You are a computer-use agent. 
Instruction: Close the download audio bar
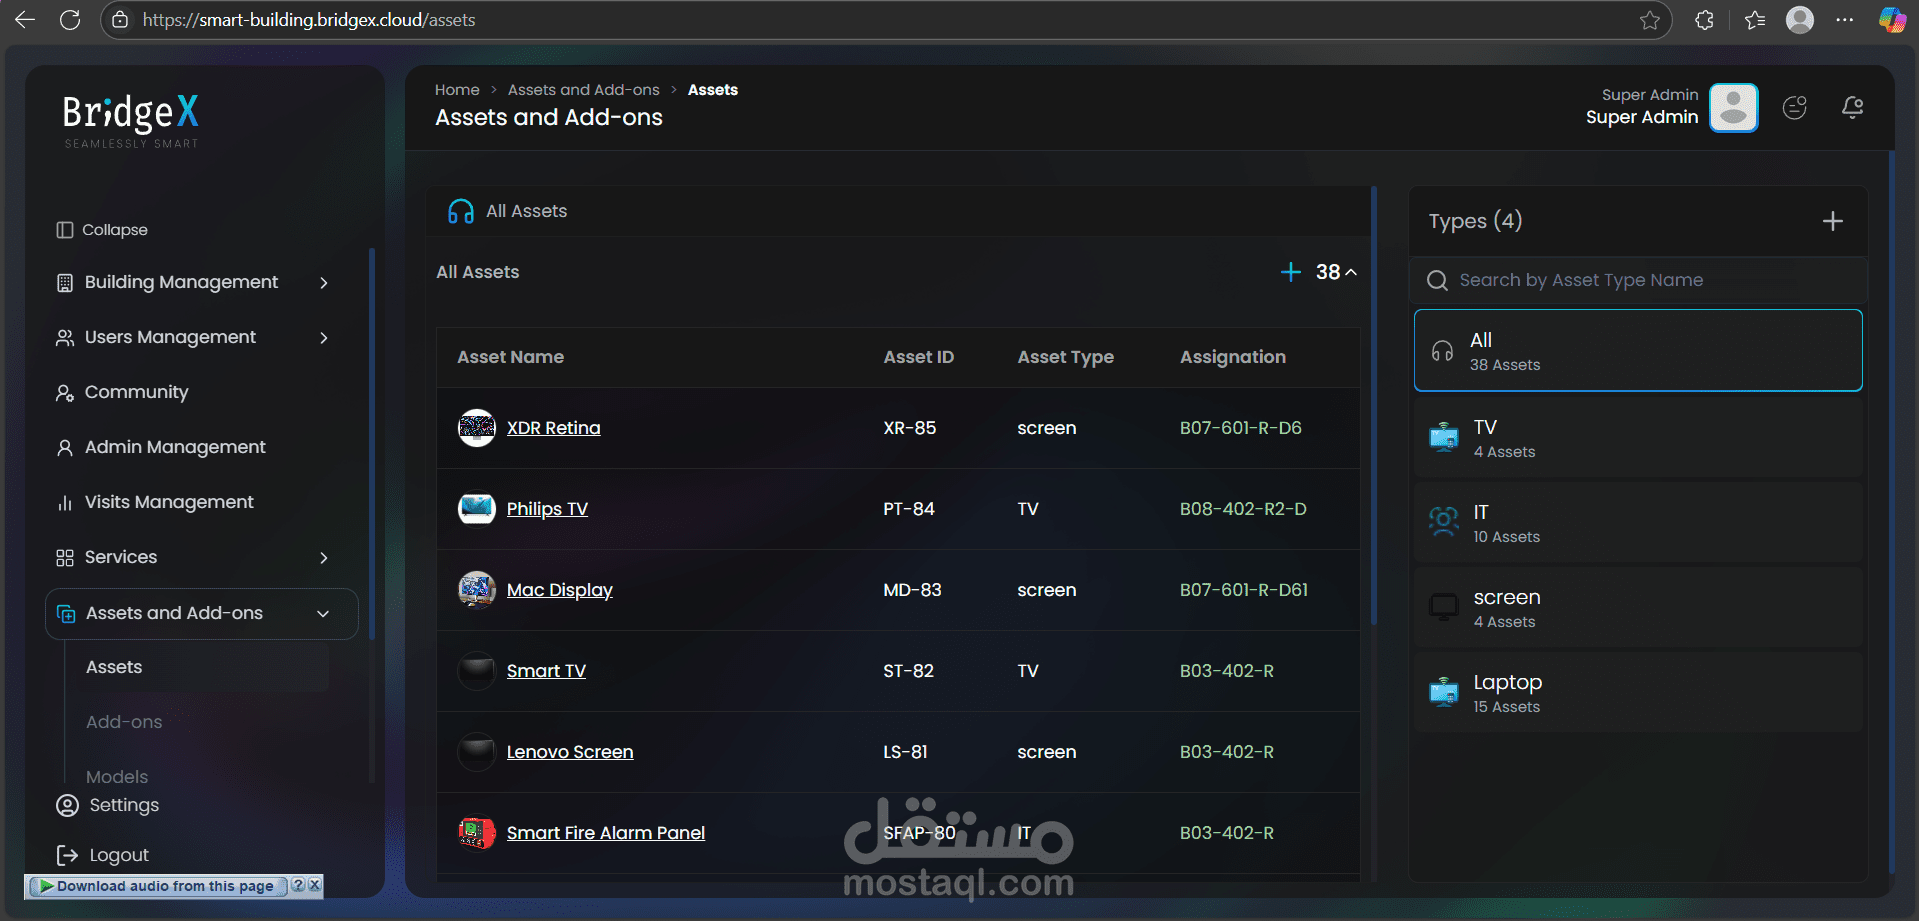click(x=315, y=885)
